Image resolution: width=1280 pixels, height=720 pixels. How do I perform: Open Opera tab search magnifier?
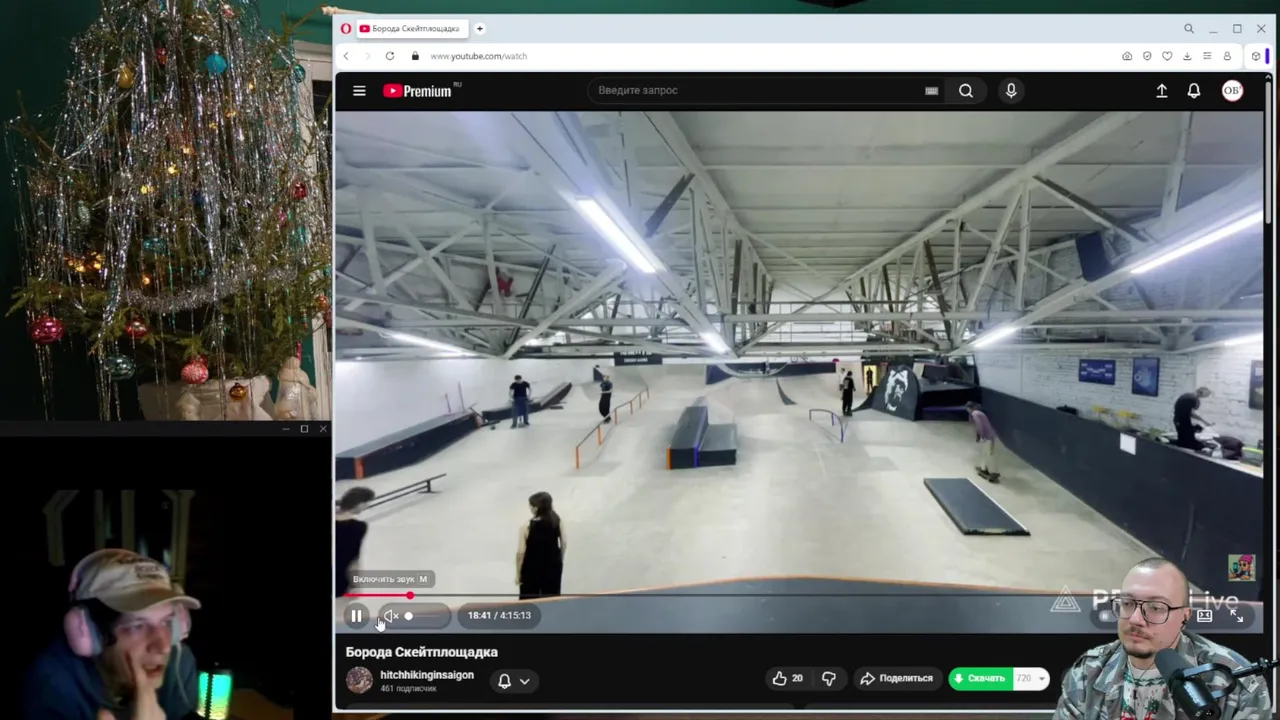[x=1189, y=29]
